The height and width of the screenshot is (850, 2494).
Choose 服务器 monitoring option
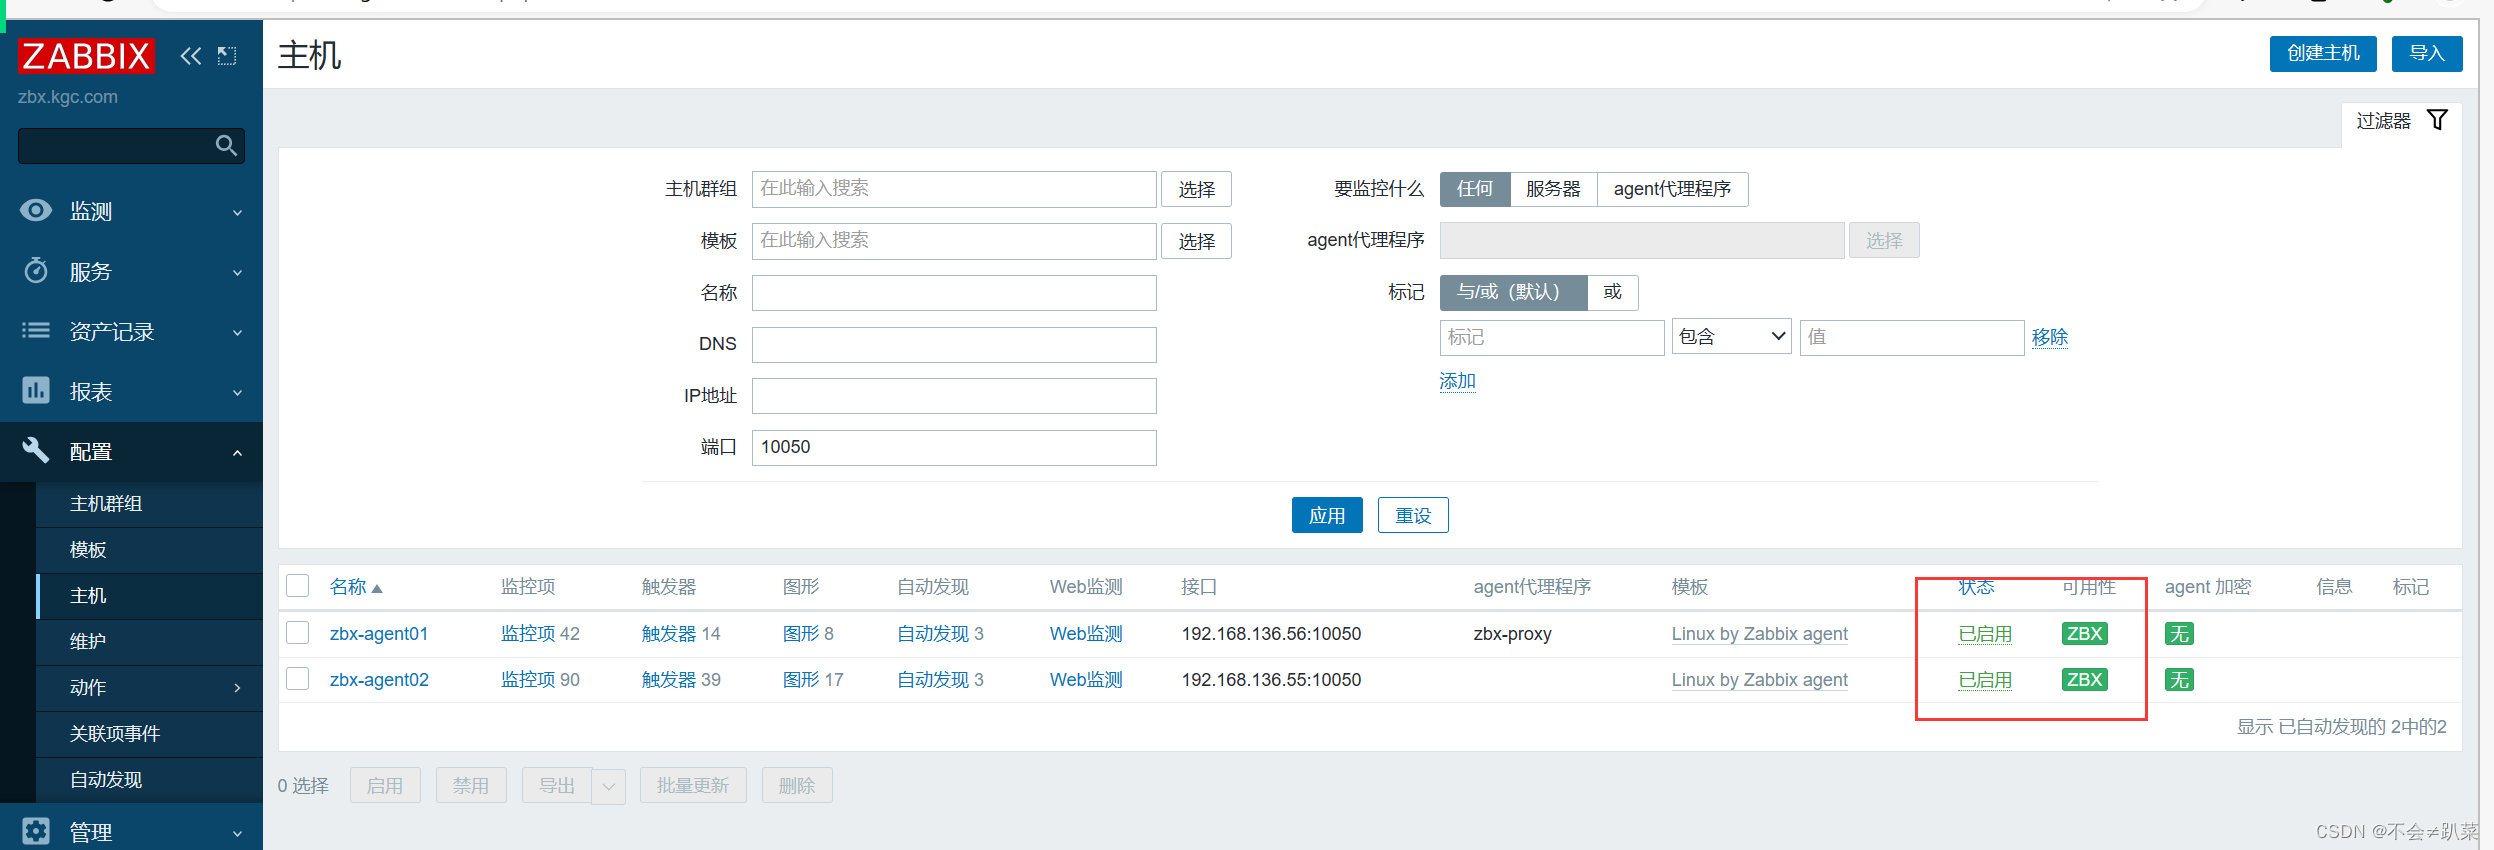tap(1553, 189)
